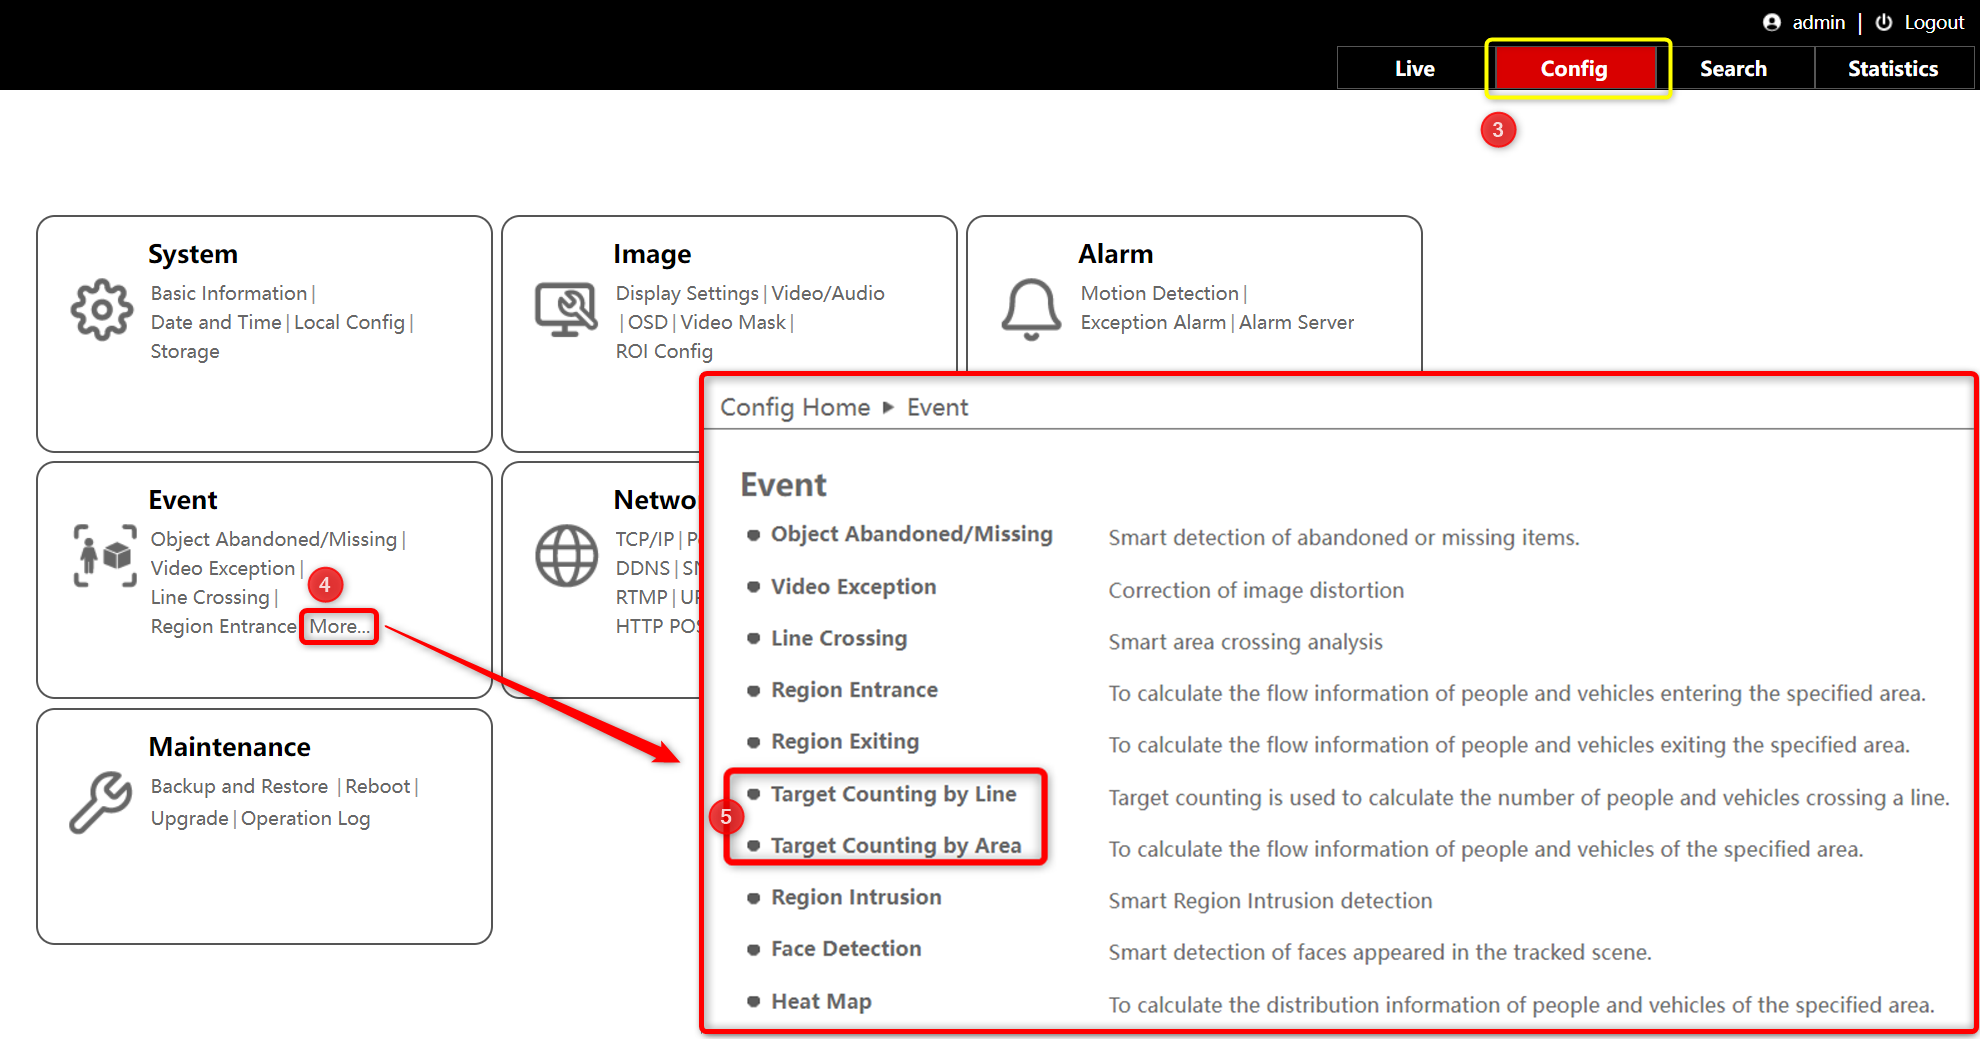Click the System card heading

click(x=193, y=254)
